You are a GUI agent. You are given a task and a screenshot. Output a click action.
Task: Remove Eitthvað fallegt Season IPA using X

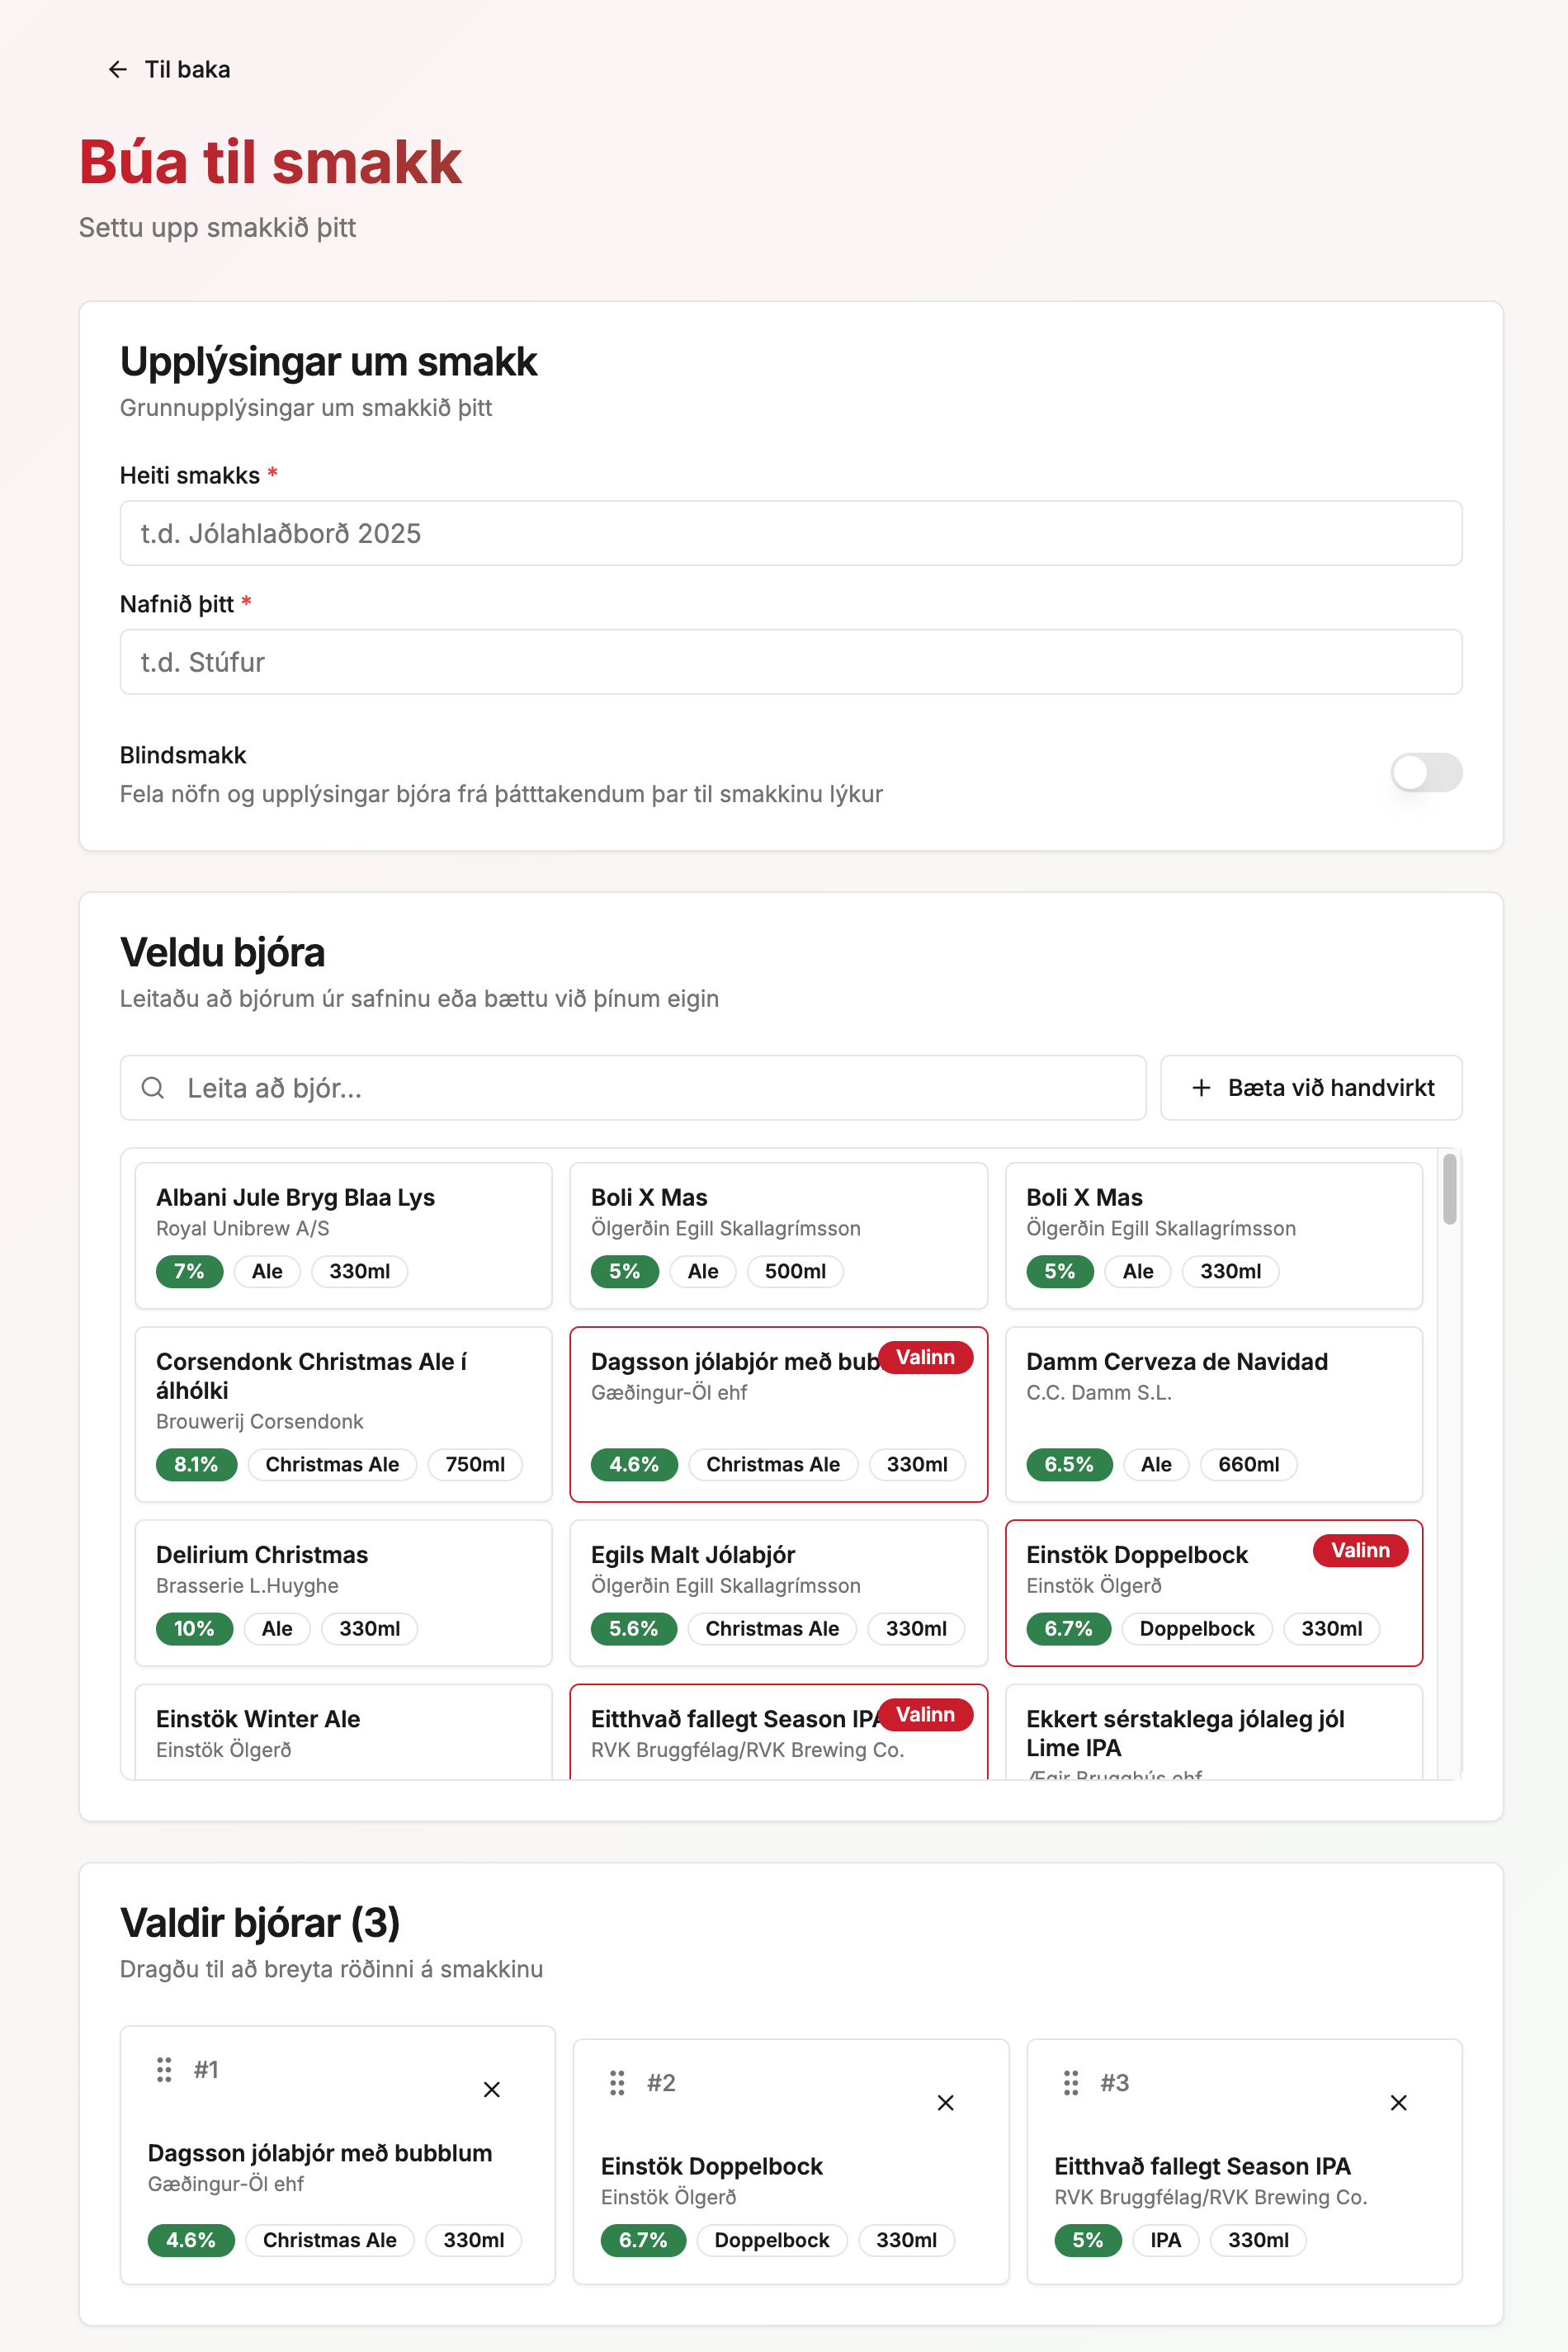pyautogui.click(x=1398, y=2103)
